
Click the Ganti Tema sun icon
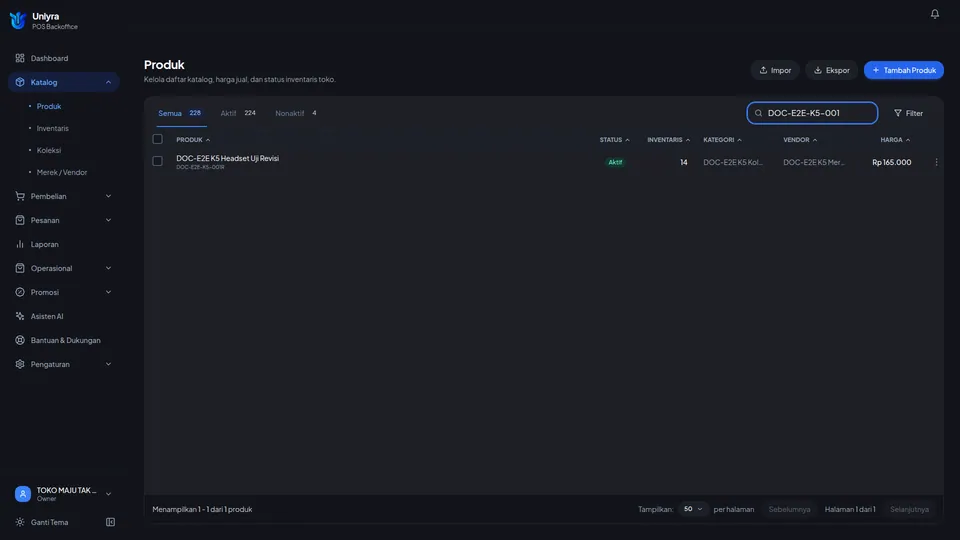tap(20, 522)
